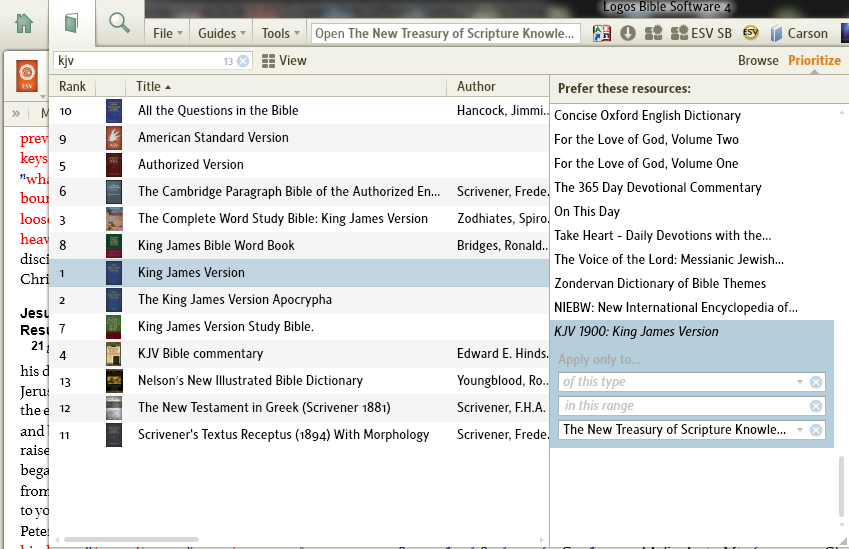Image resolution: width=849 pixels, height=549 pixels.
Task: Select Take Heart - Daily Devotions entry
Action: click(662, 236)
